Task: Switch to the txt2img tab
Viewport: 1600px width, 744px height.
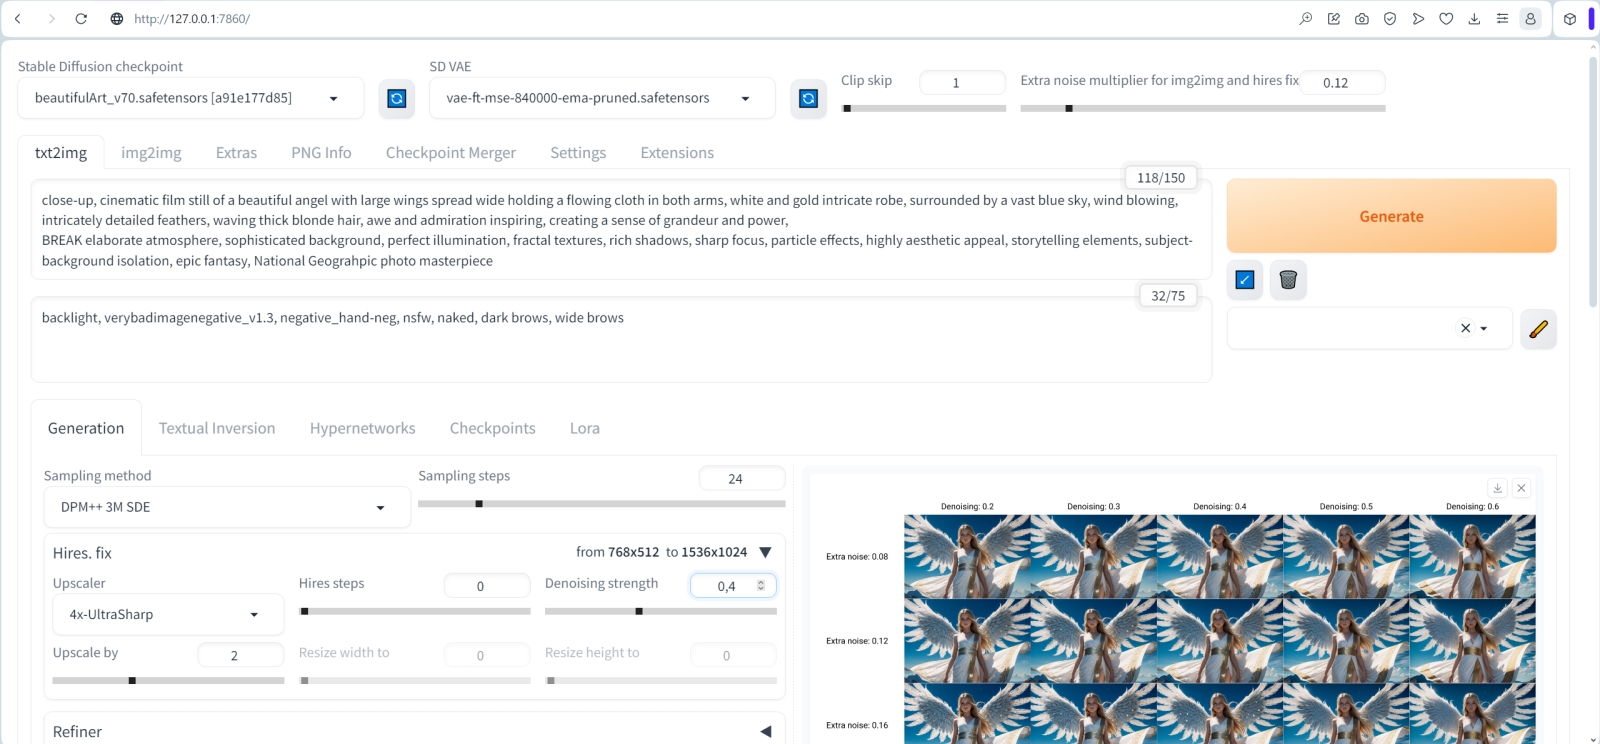Action: [x=61, y=153]
